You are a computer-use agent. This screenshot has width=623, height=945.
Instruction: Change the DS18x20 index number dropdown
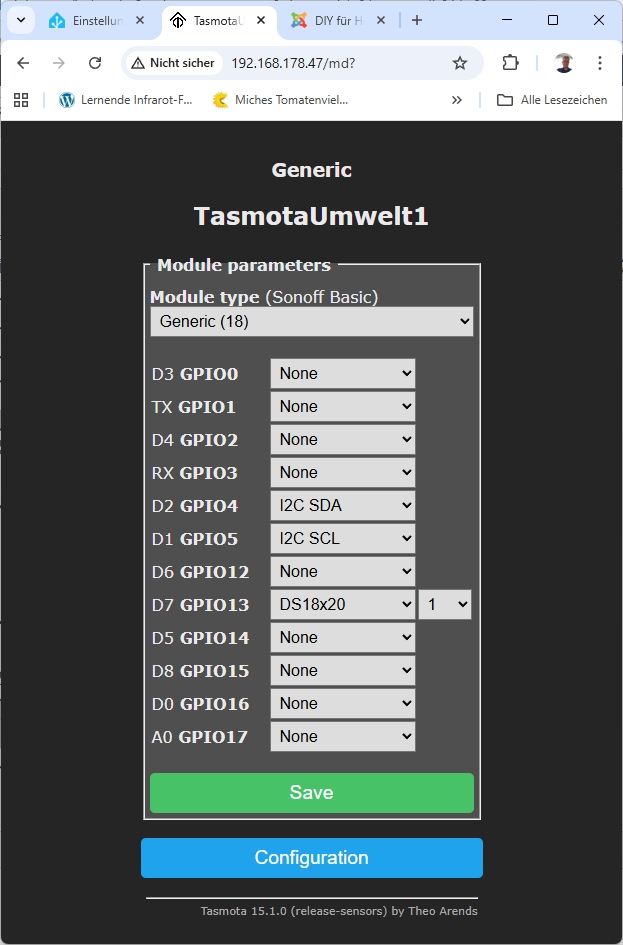444,605
